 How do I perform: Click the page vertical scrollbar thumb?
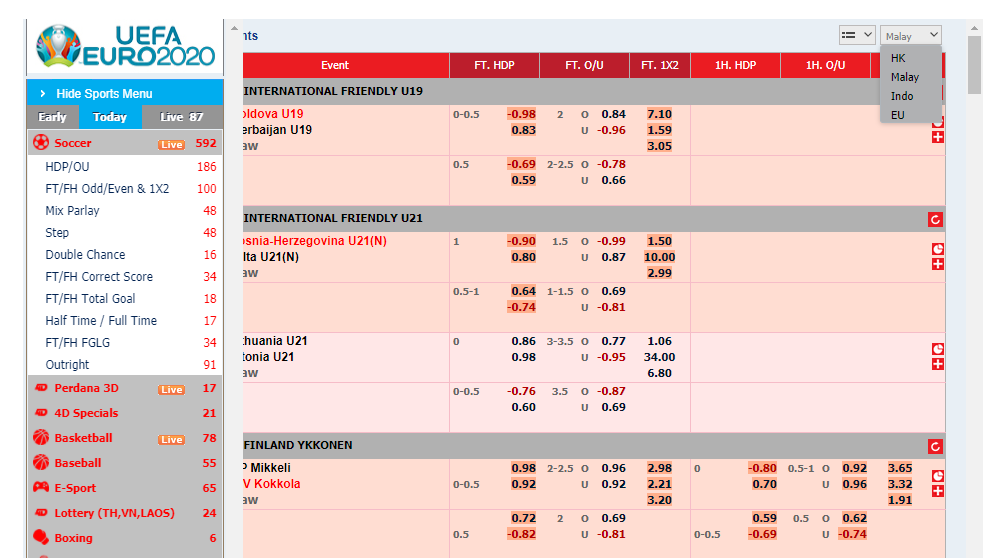click(x=974, y=65)
